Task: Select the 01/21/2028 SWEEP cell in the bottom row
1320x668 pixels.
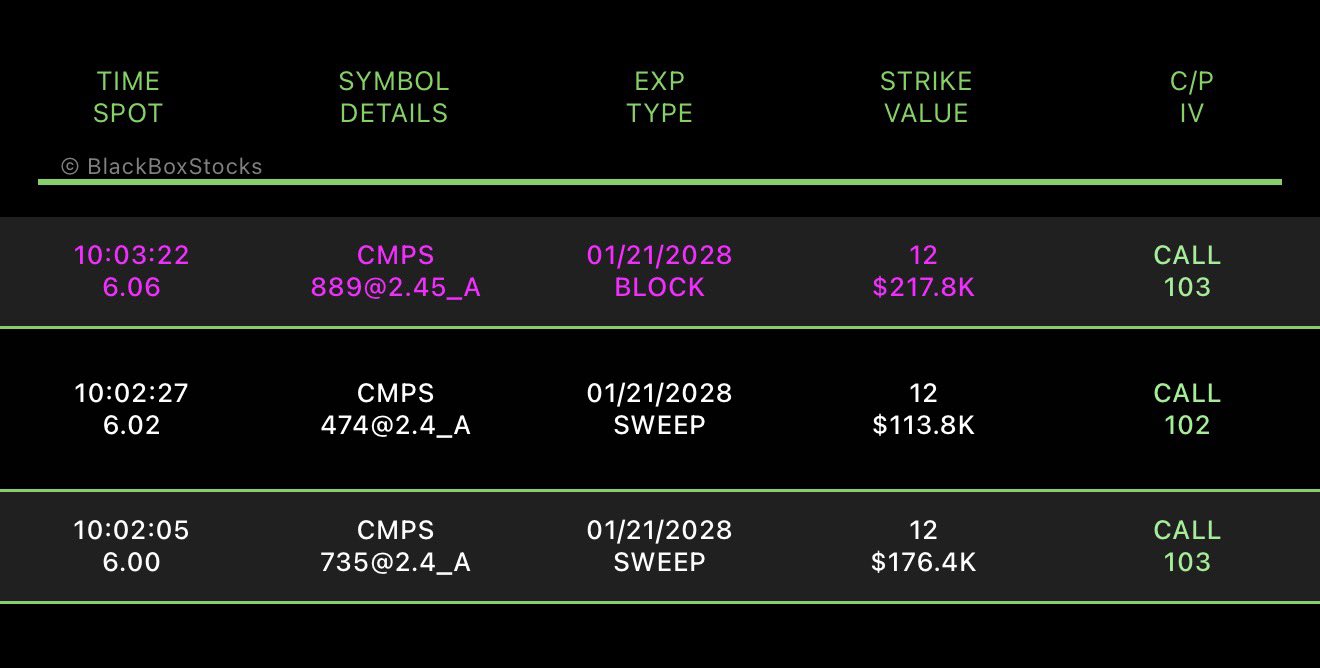Action: click(x=660, y=546)
